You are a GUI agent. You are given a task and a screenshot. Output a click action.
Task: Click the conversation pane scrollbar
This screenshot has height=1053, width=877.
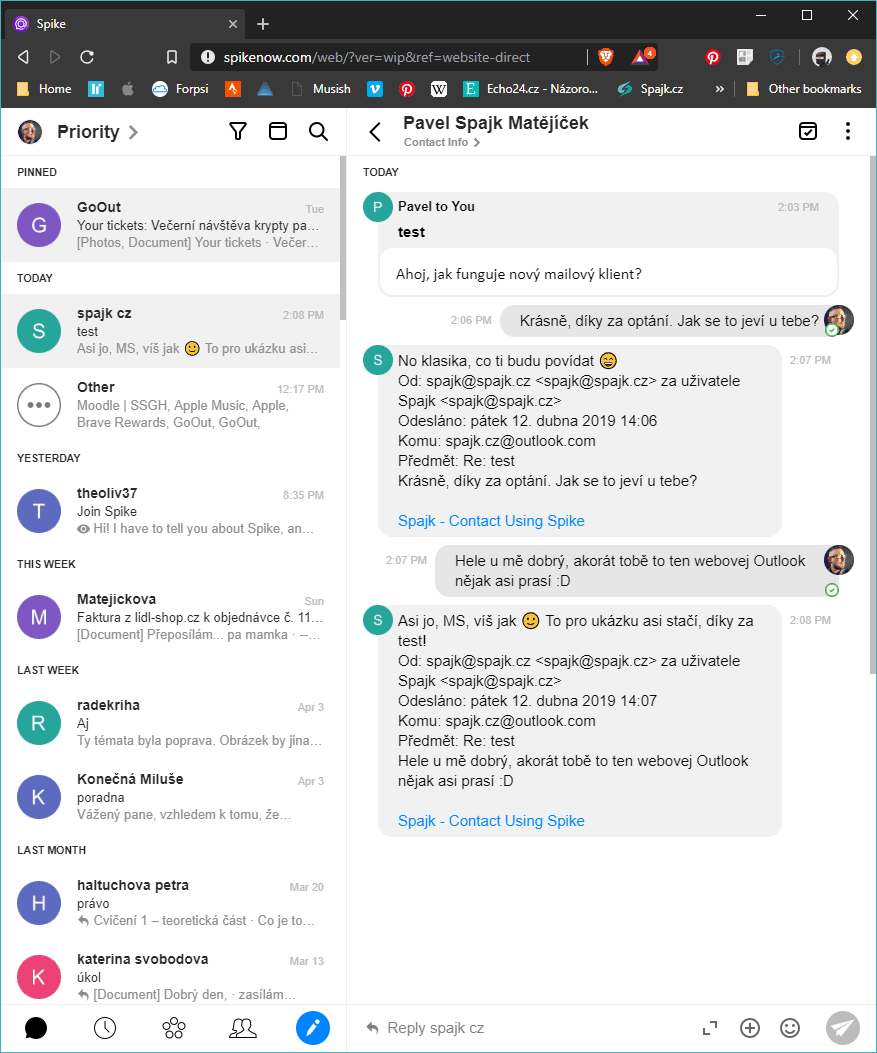pyautogui.click(x=872, y=415)
